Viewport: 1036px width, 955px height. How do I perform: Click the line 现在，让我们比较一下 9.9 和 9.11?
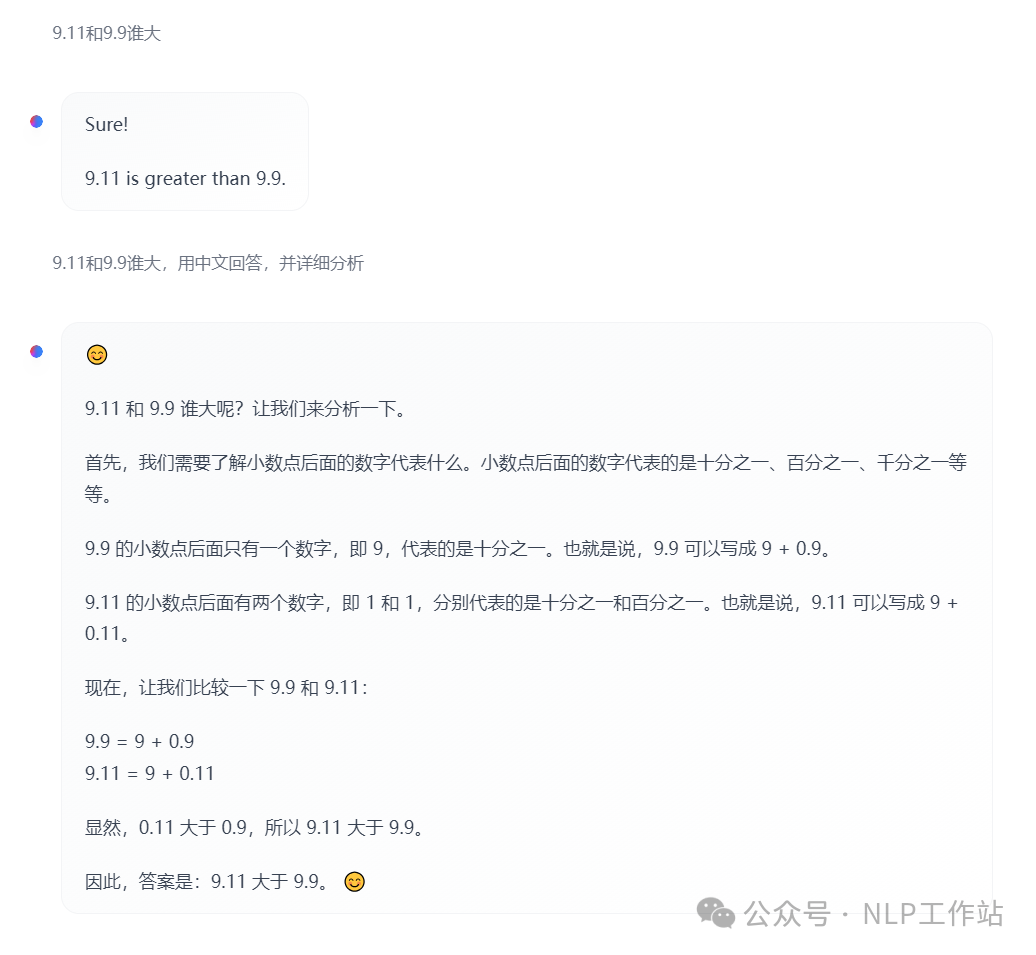tap(226, 688)
